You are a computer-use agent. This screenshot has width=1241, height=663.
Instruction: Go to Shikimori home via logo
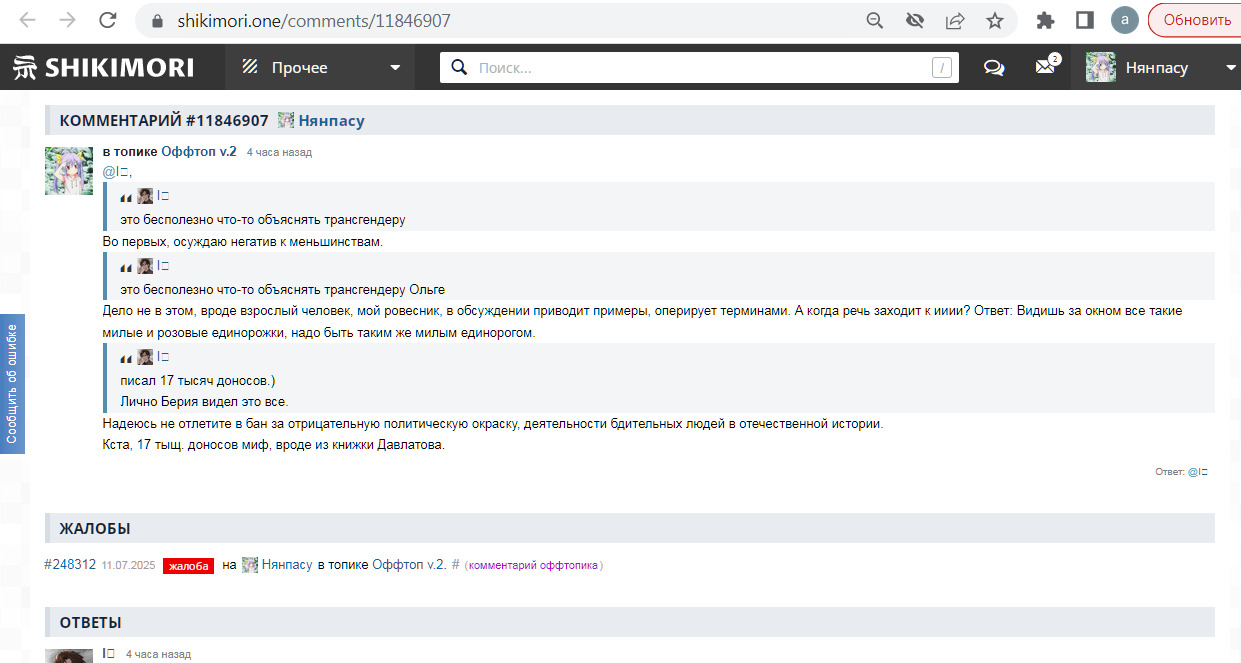coord(104,68)
